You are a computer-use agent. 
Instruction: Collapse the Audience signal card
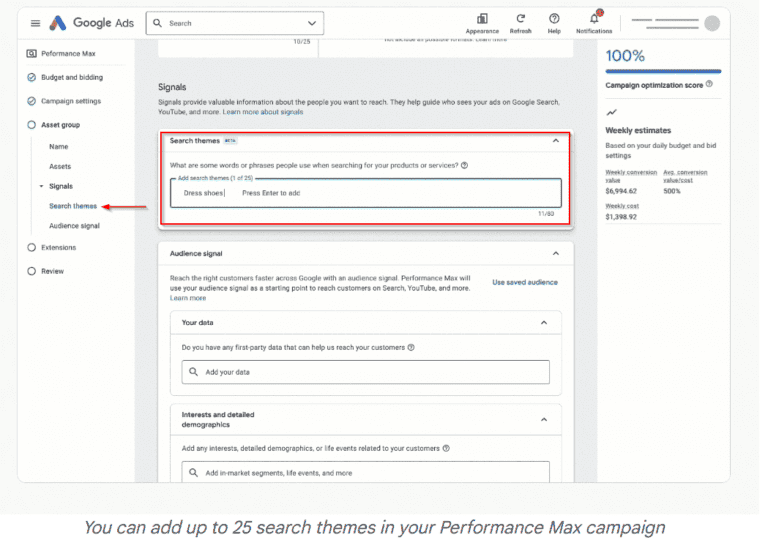pos(555,254)
